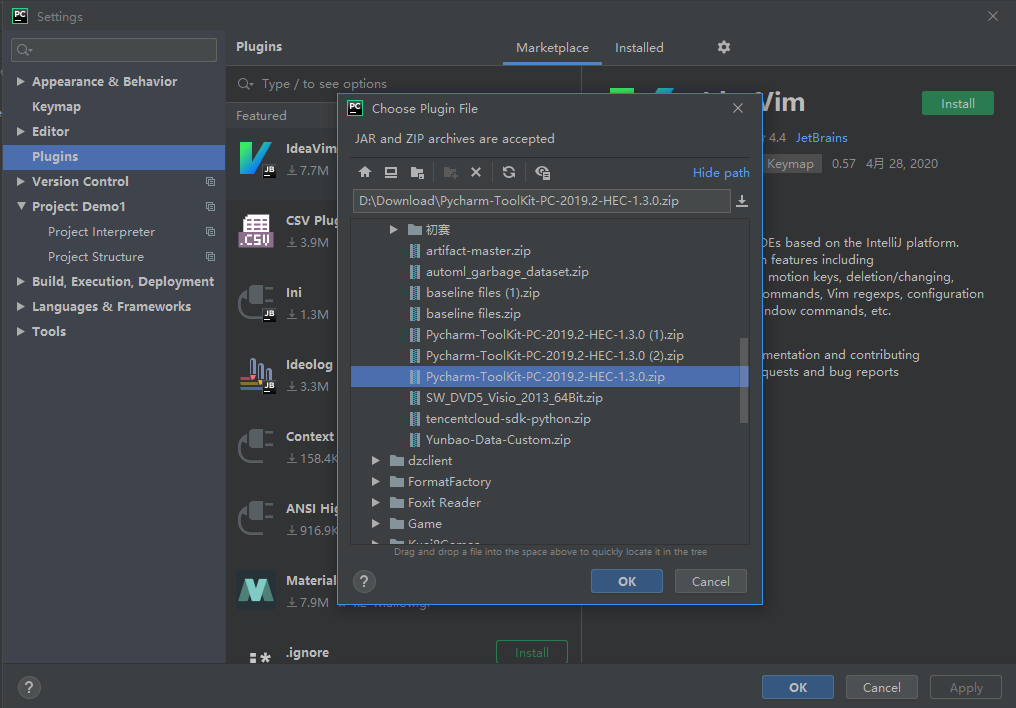Click the copy icon beside Project Interpreter
Screen dimensions: 1016x708
pyautogui.click(x=211, y=231)
